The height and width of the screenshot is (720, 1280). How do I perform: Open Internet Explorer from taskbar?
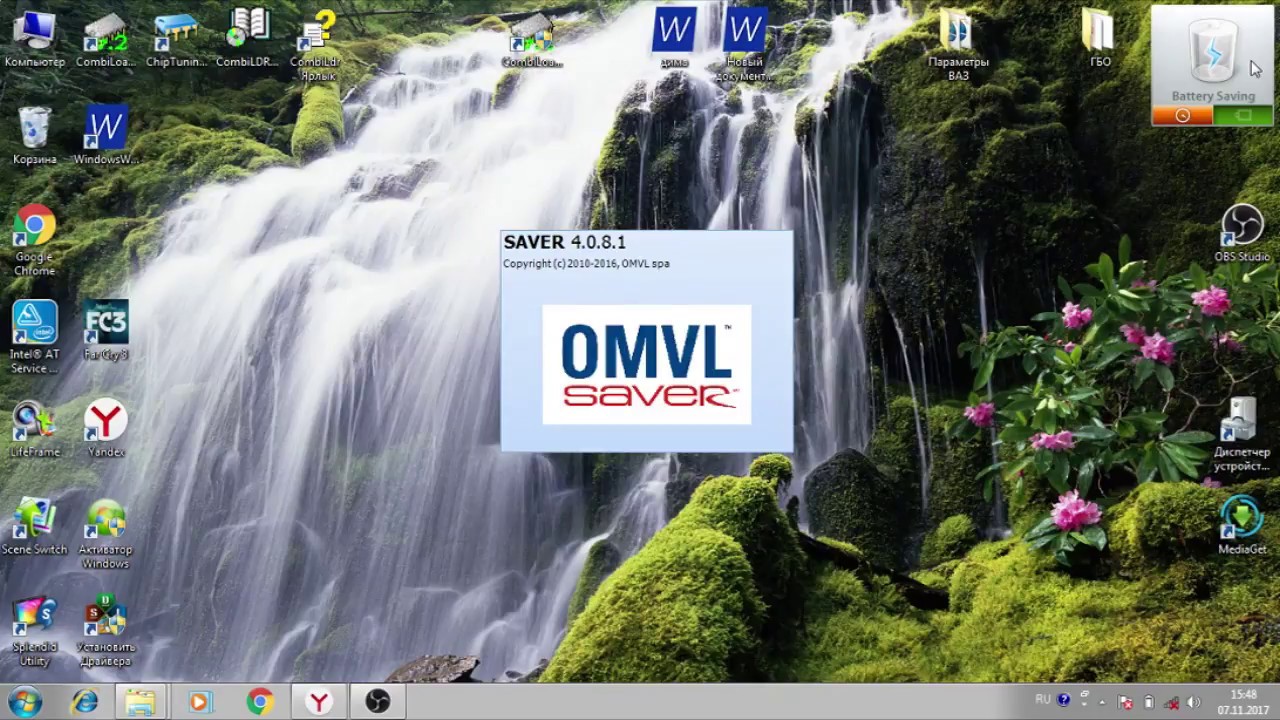point(84,702)
